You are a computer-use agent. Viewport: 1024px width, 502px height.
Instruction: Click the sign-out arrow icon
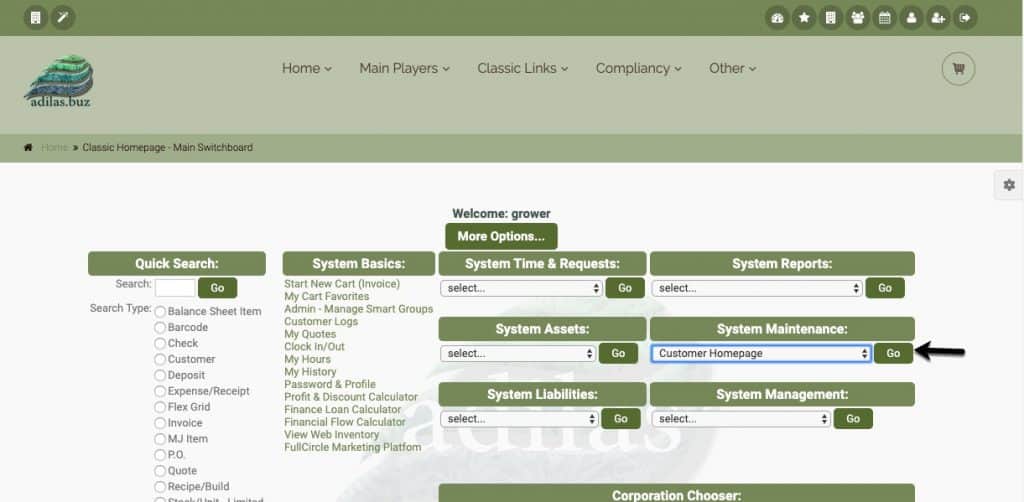[x=965, y=18]
